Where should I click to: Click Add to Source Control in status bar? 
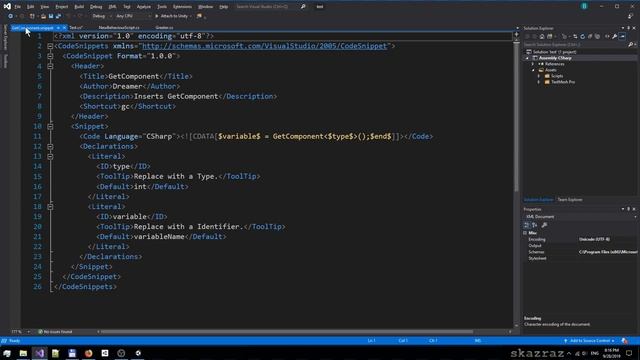coord(589,341)
